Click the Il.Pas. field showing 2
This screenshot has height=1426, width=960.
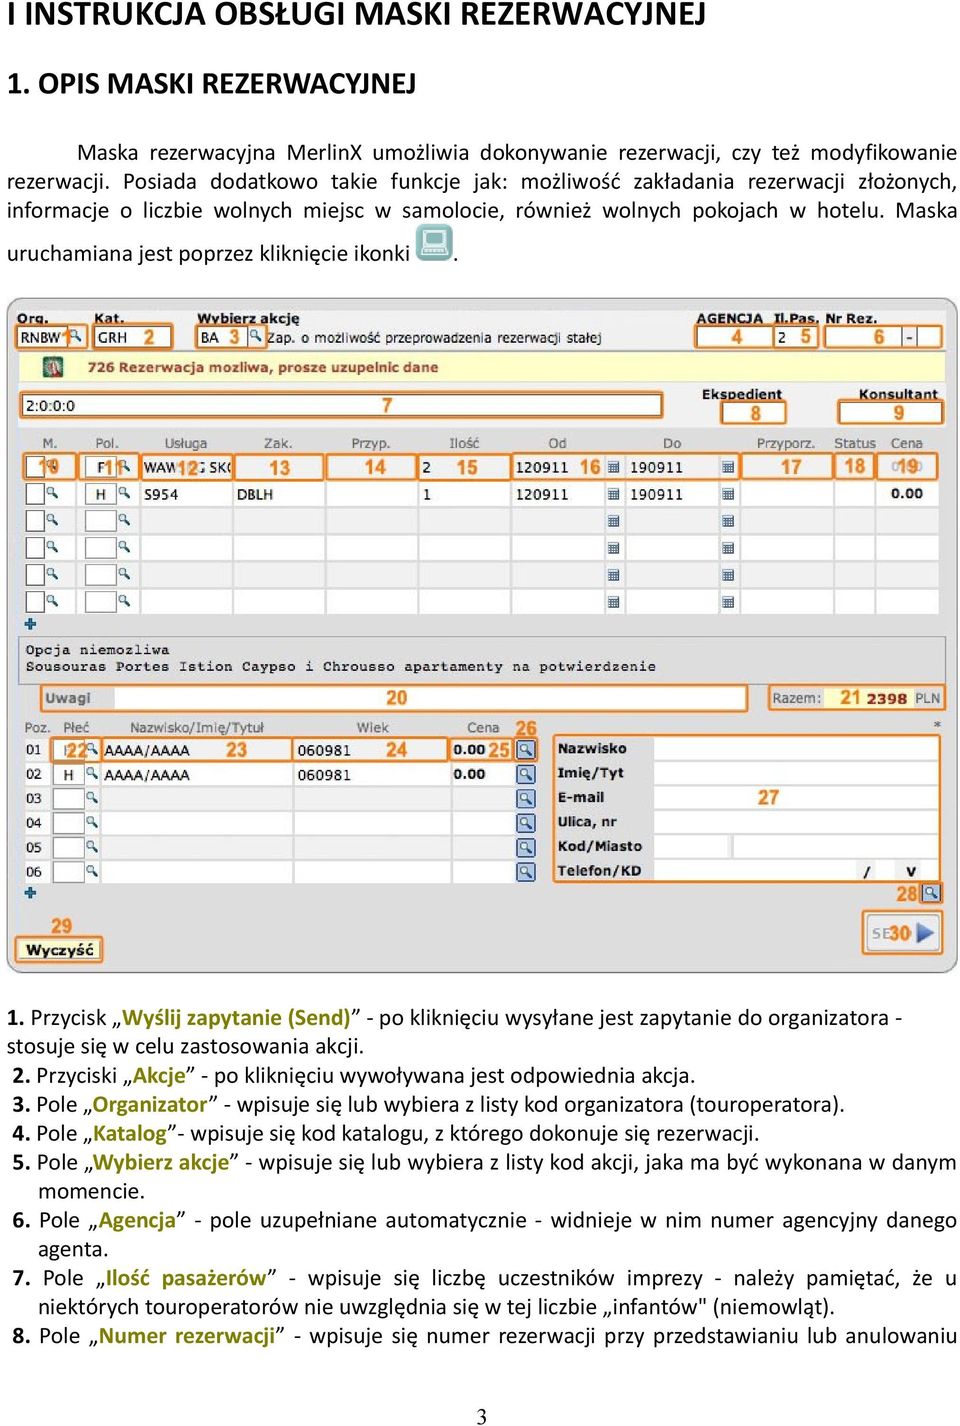click(796, 337)
